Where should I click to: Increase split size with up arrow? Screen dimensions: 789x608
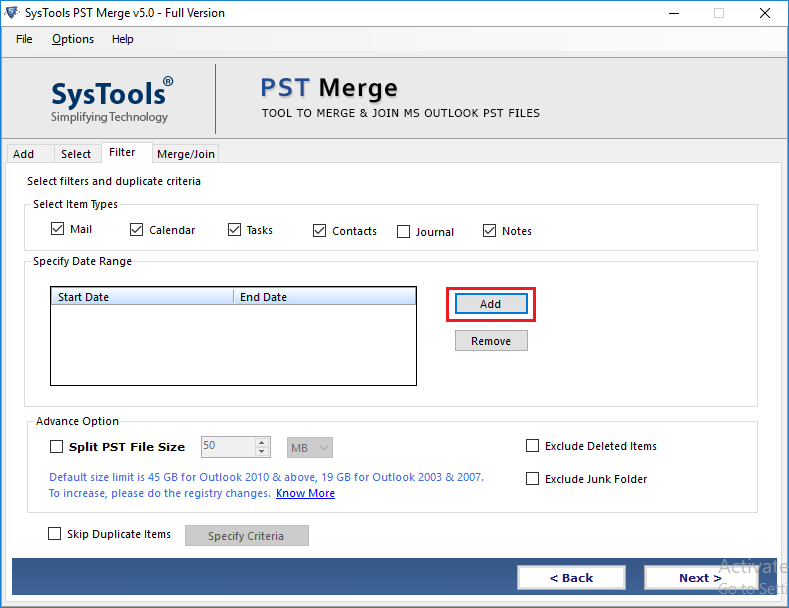[262, 442]
